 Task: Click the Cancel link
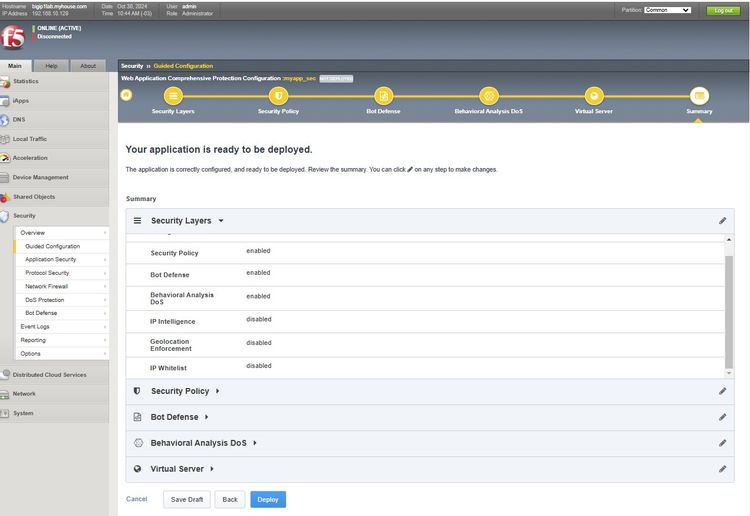137,499
